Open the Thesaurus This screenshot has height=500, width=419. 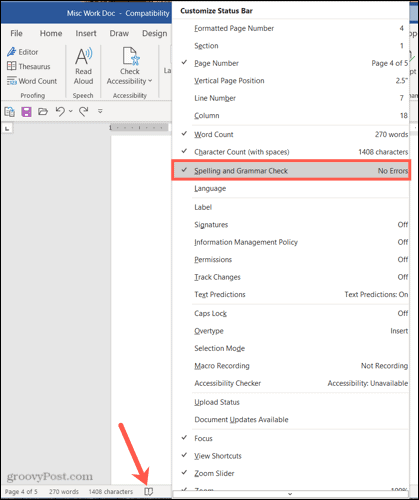click(x=29, y=66)
